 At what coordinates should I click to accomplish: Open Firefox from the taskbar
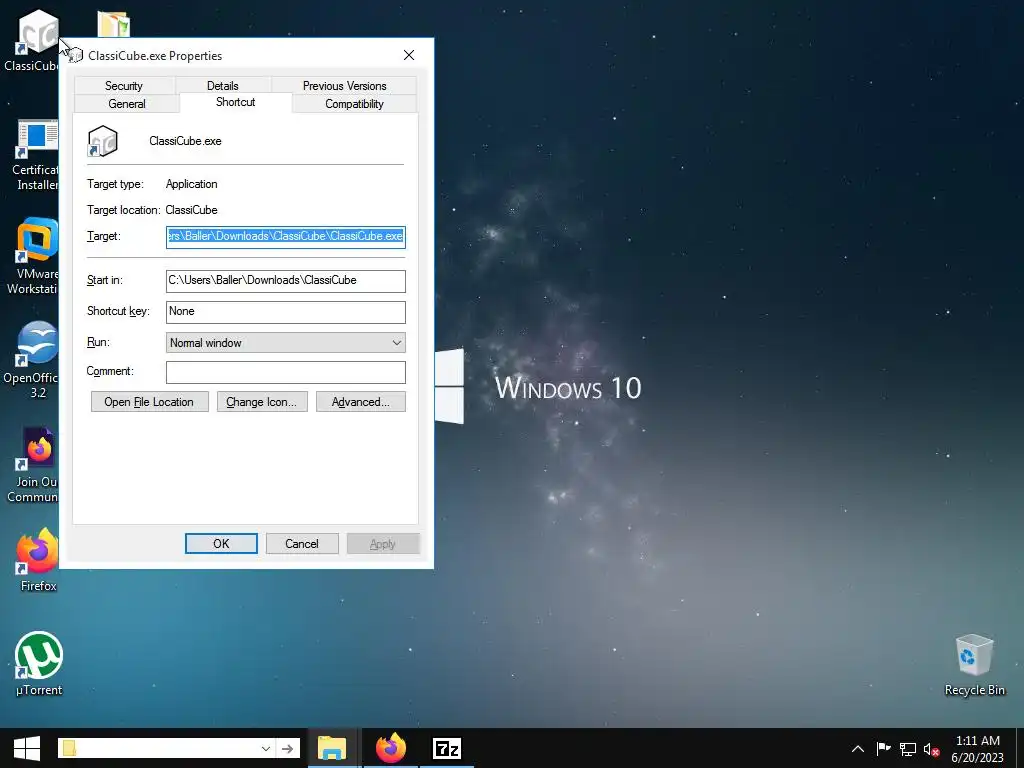pyautogui.click(x=391, y=748)
